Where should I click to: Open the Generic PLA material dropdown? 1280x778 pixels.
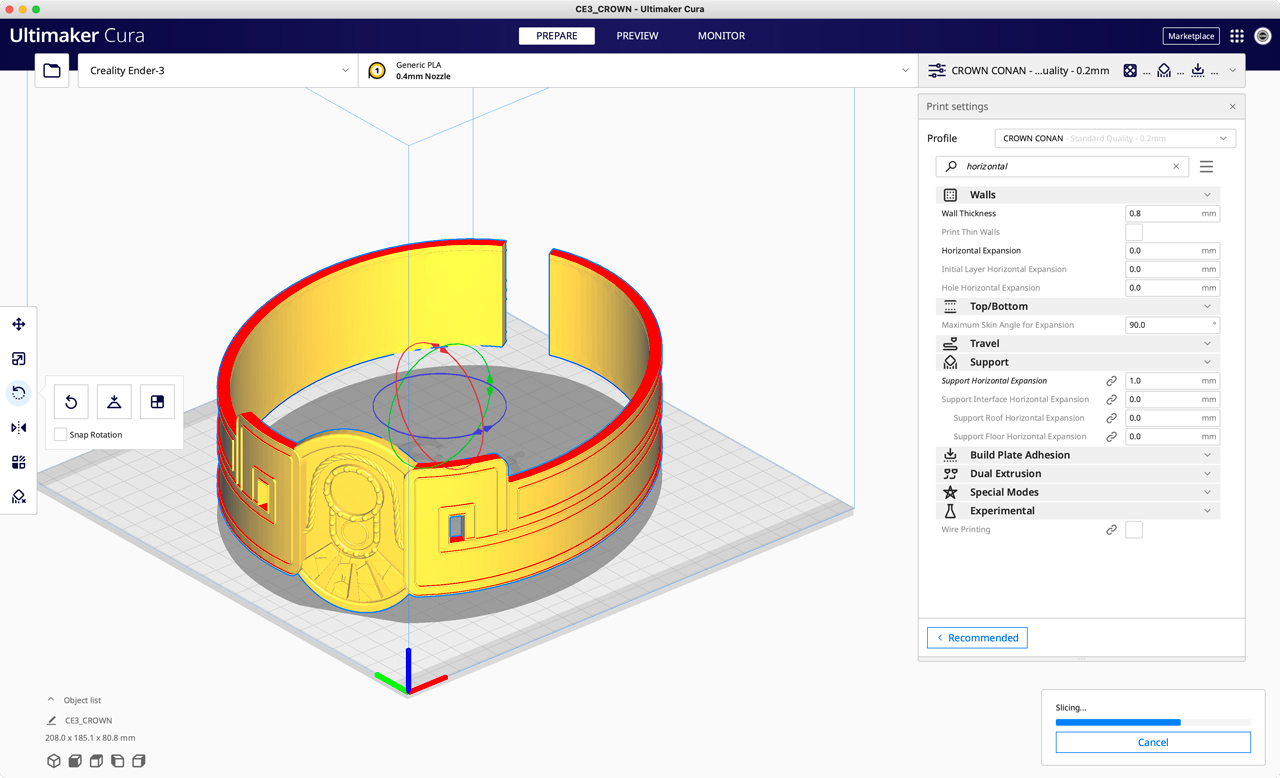click(x=638, y=71)
